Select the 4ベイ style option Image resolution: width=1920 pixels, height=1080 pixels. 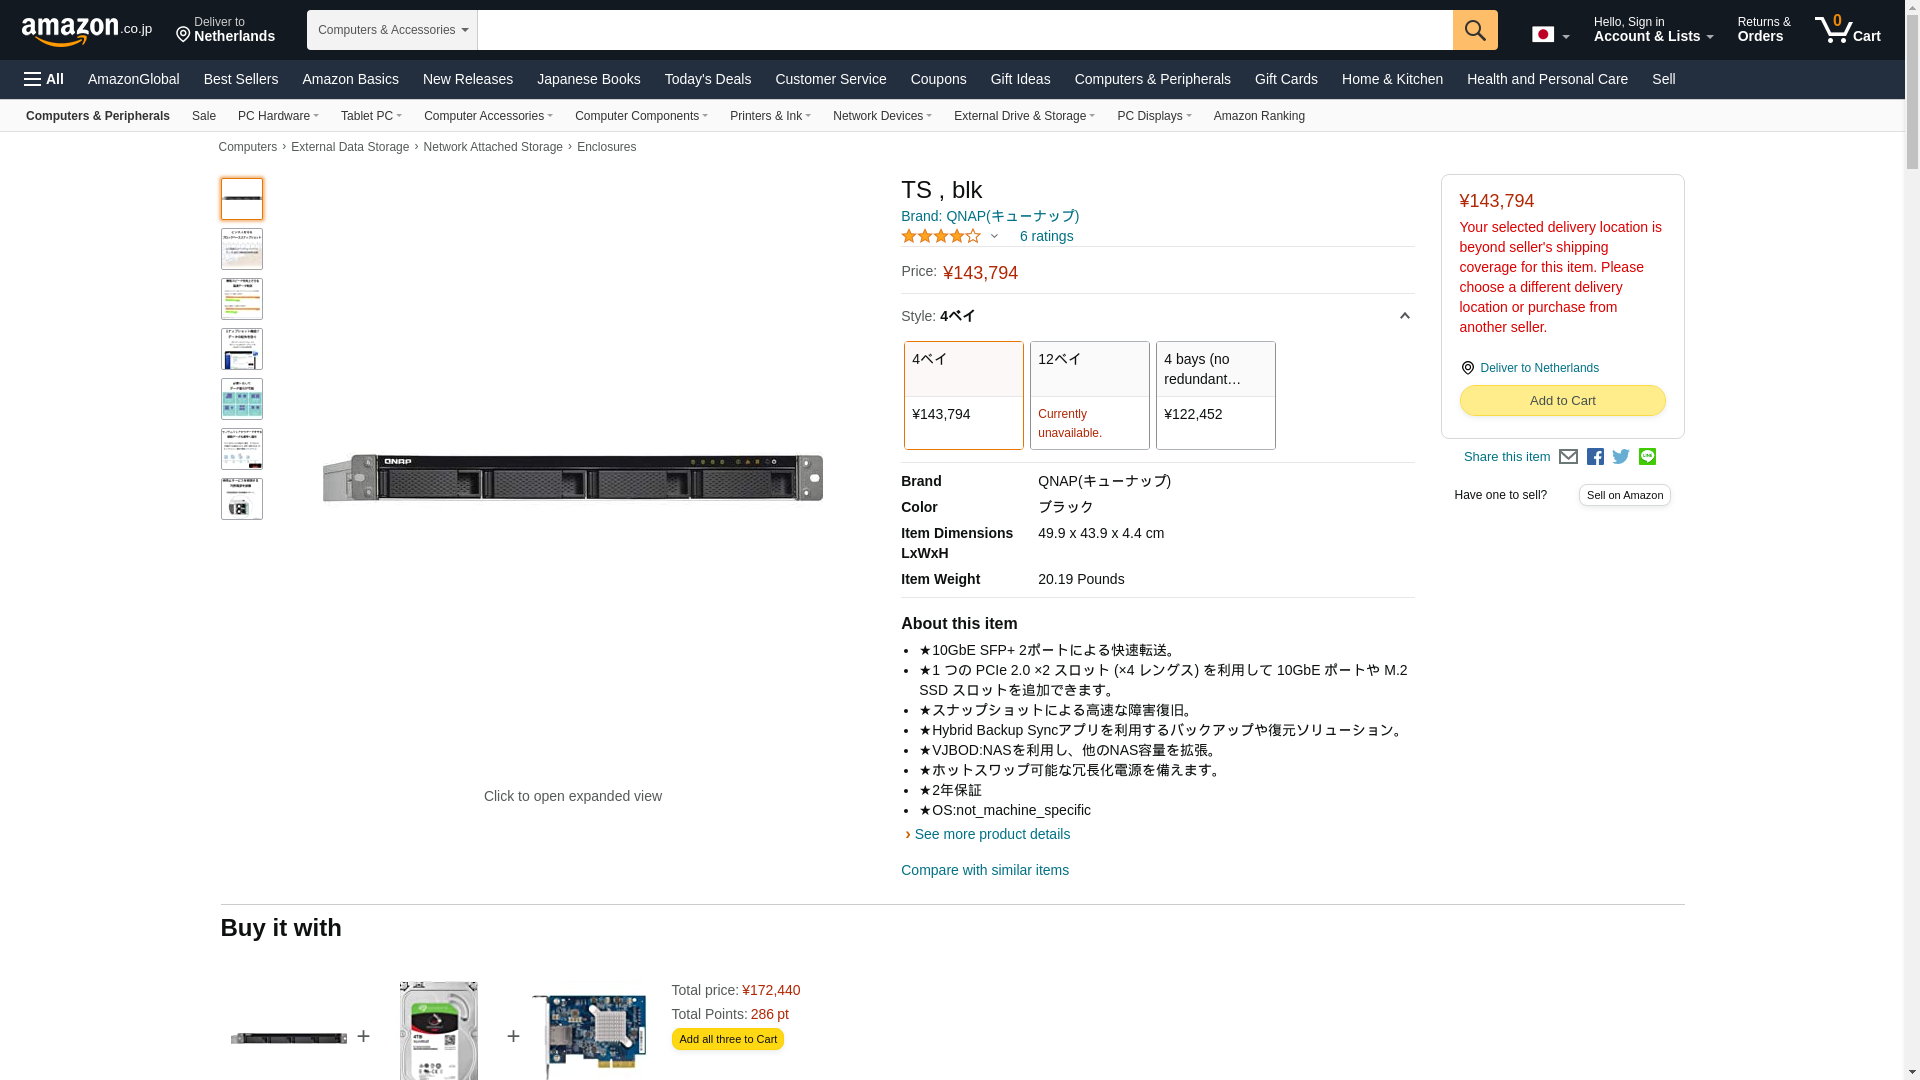963,395
